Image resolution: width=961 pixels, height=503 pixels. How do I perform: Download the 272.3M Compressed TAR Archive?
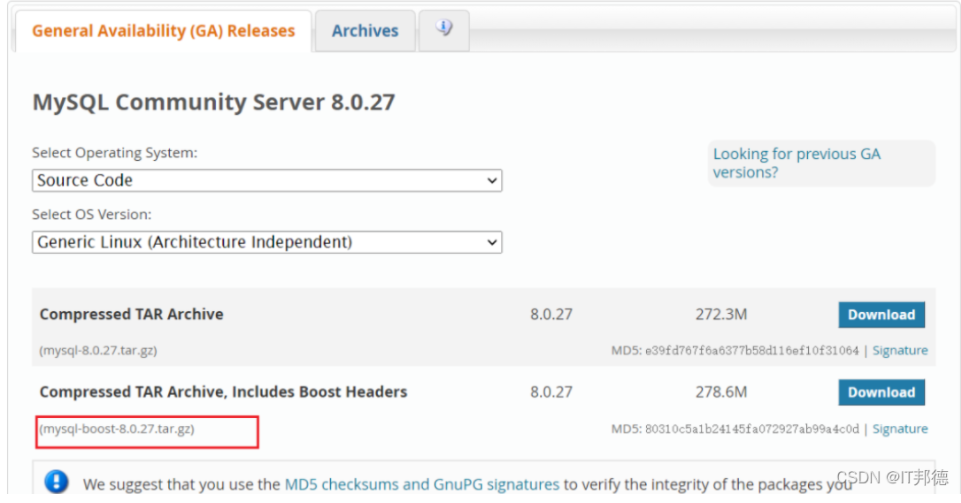[881, 315]
